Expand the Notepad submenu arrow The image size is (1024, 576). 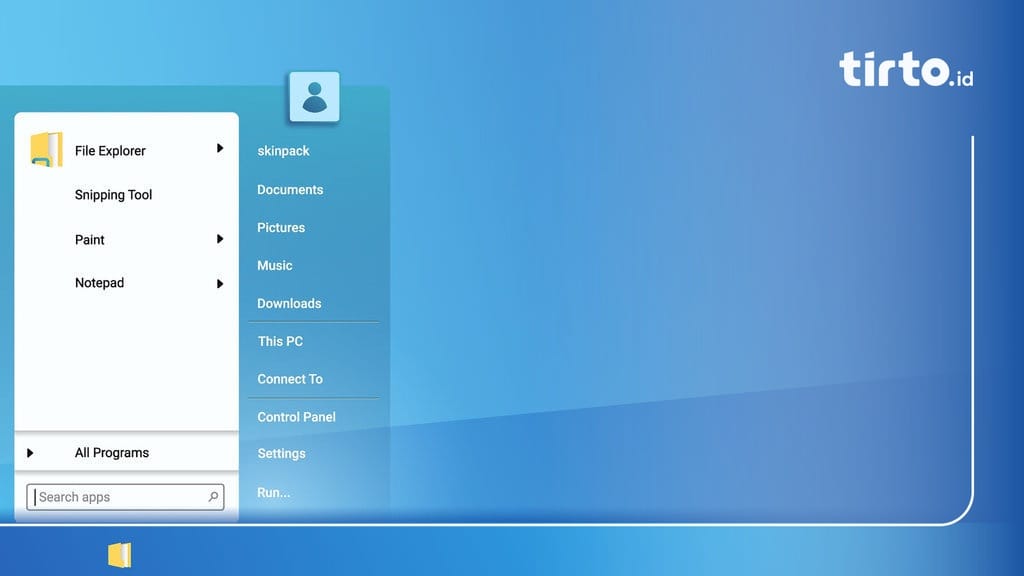tap(219, 283)
